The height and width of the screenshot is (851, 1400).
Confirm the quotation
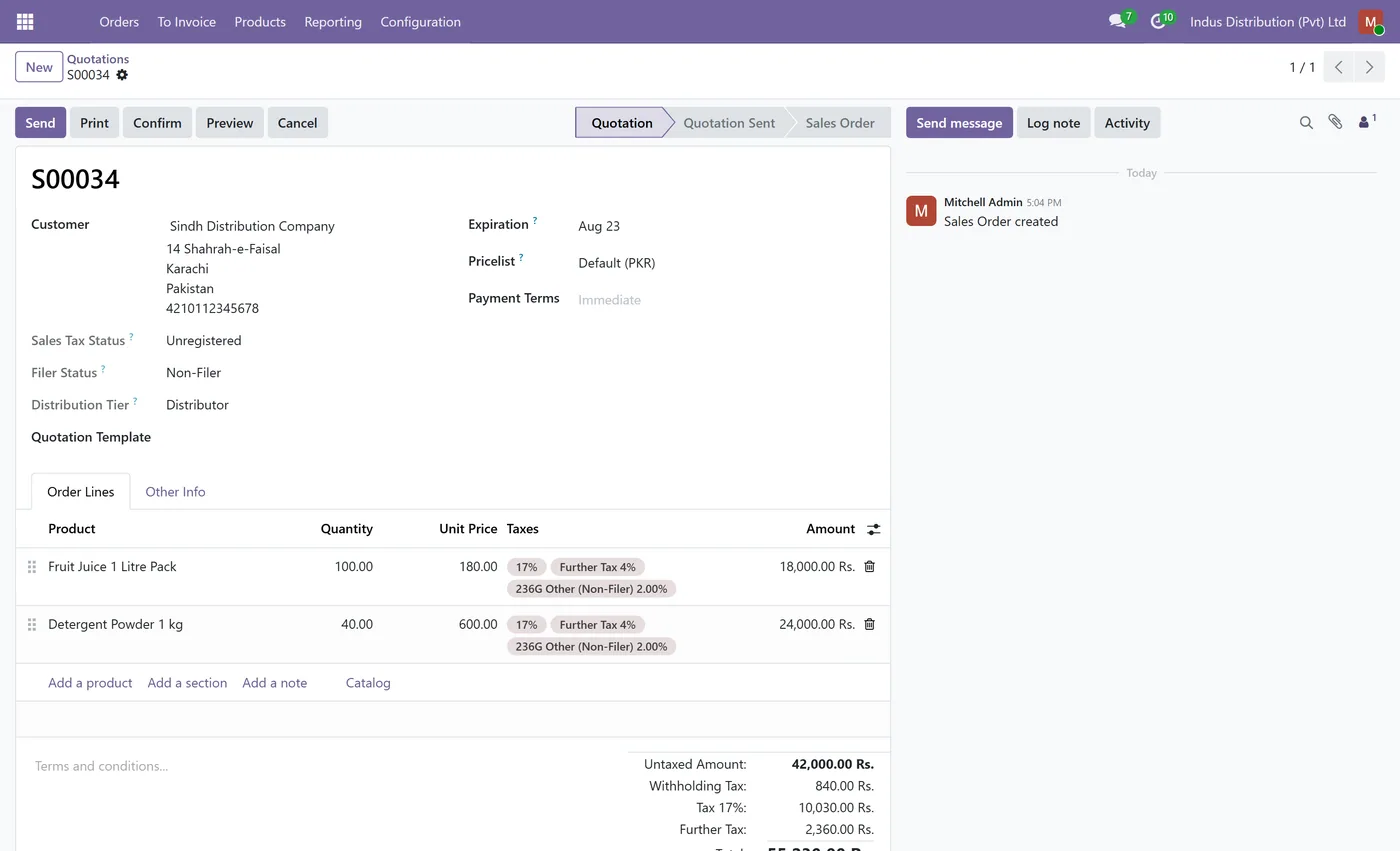point(157,123)
